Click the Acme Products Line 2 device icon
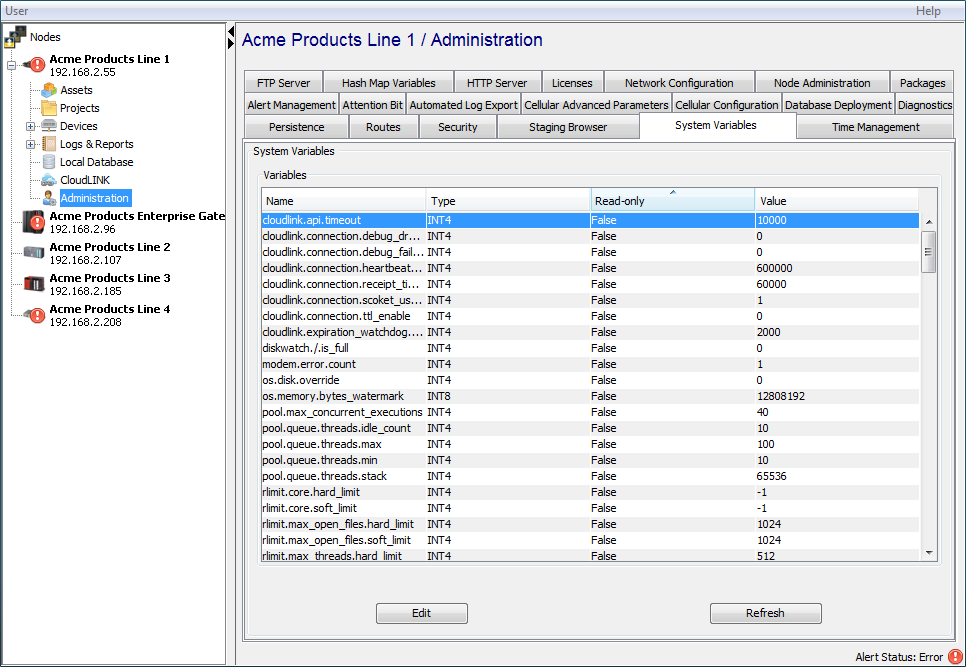This screenshot has height=667, width=966. pyautogui.click(x=34, y=253)
